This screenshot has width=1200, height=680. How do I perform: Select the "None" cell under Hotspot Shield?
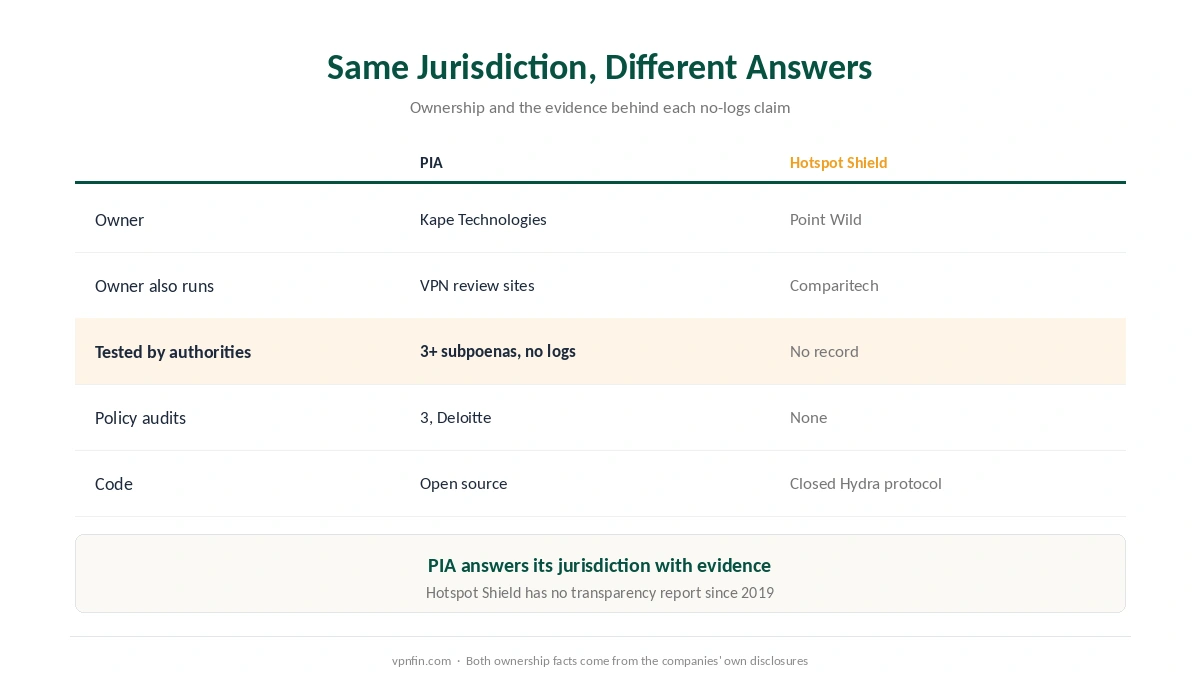808,418
